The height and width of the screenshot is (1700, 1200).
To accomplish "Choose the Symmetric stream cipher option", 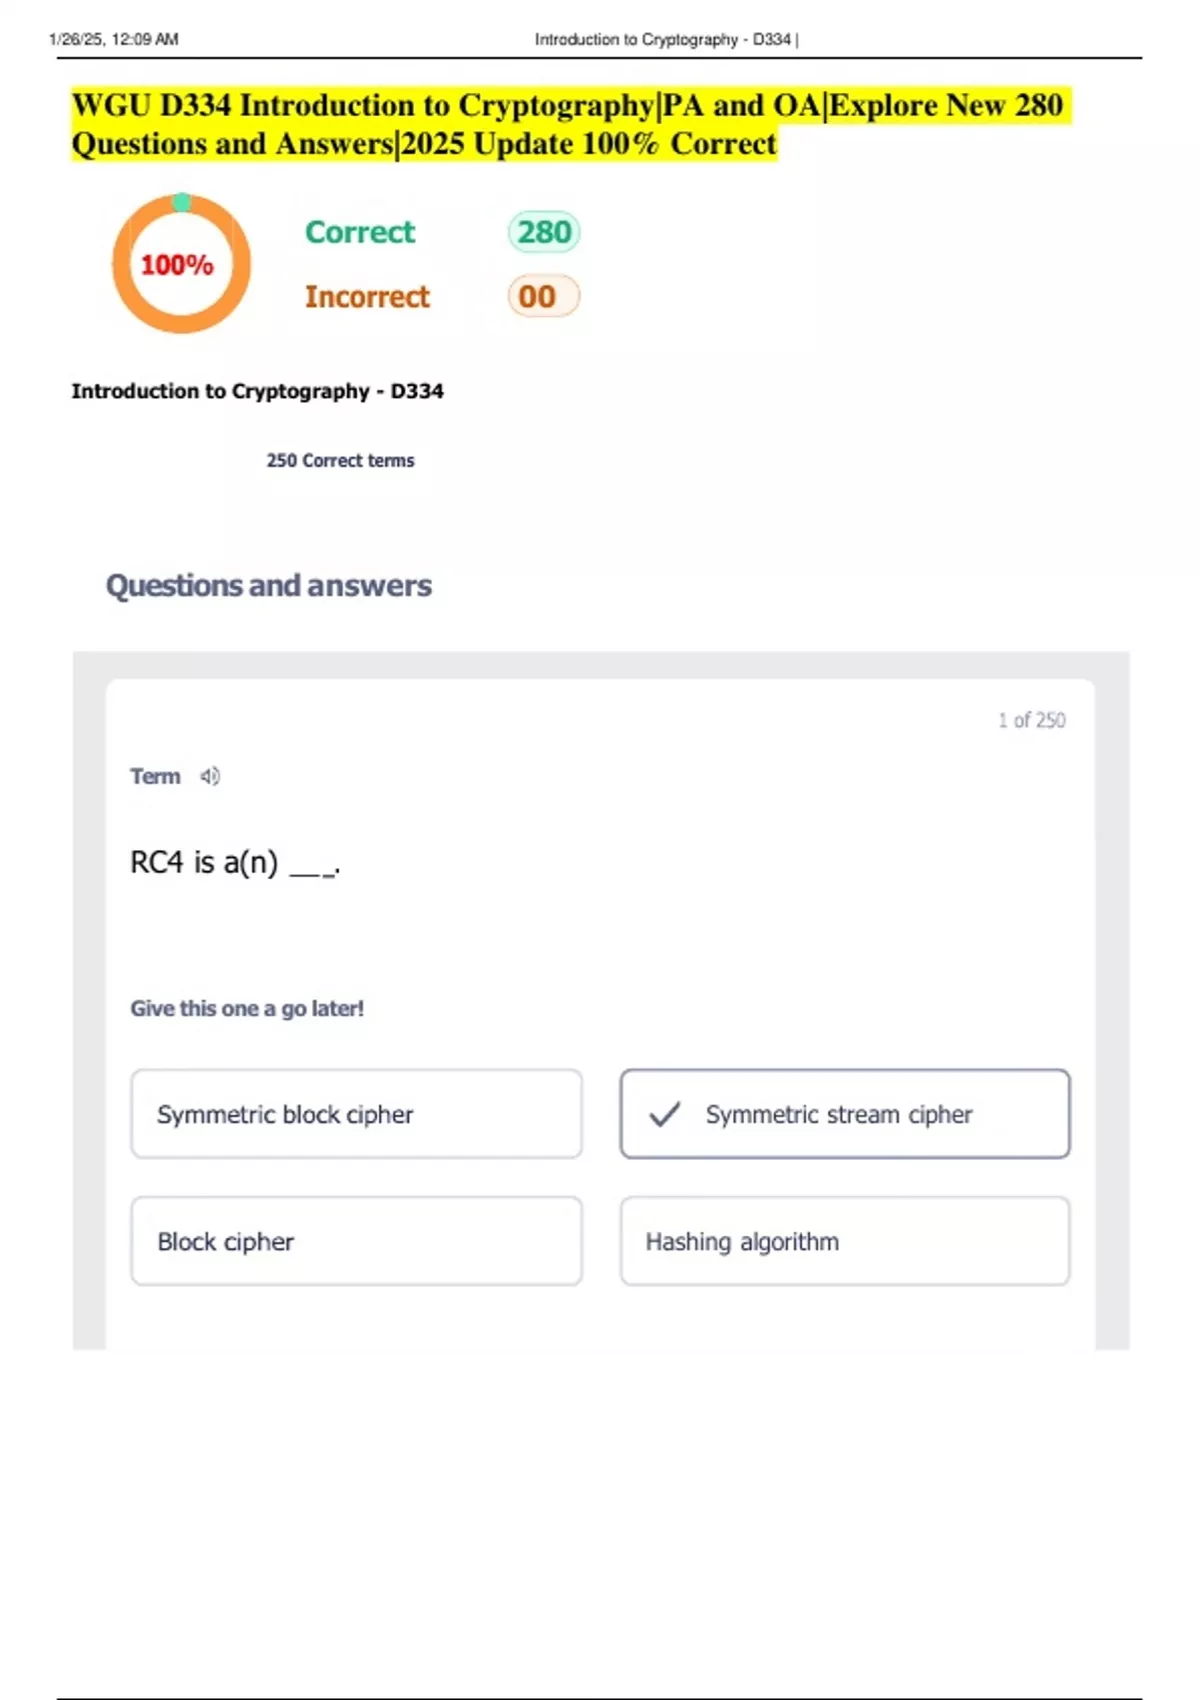I will point(845,1114).
